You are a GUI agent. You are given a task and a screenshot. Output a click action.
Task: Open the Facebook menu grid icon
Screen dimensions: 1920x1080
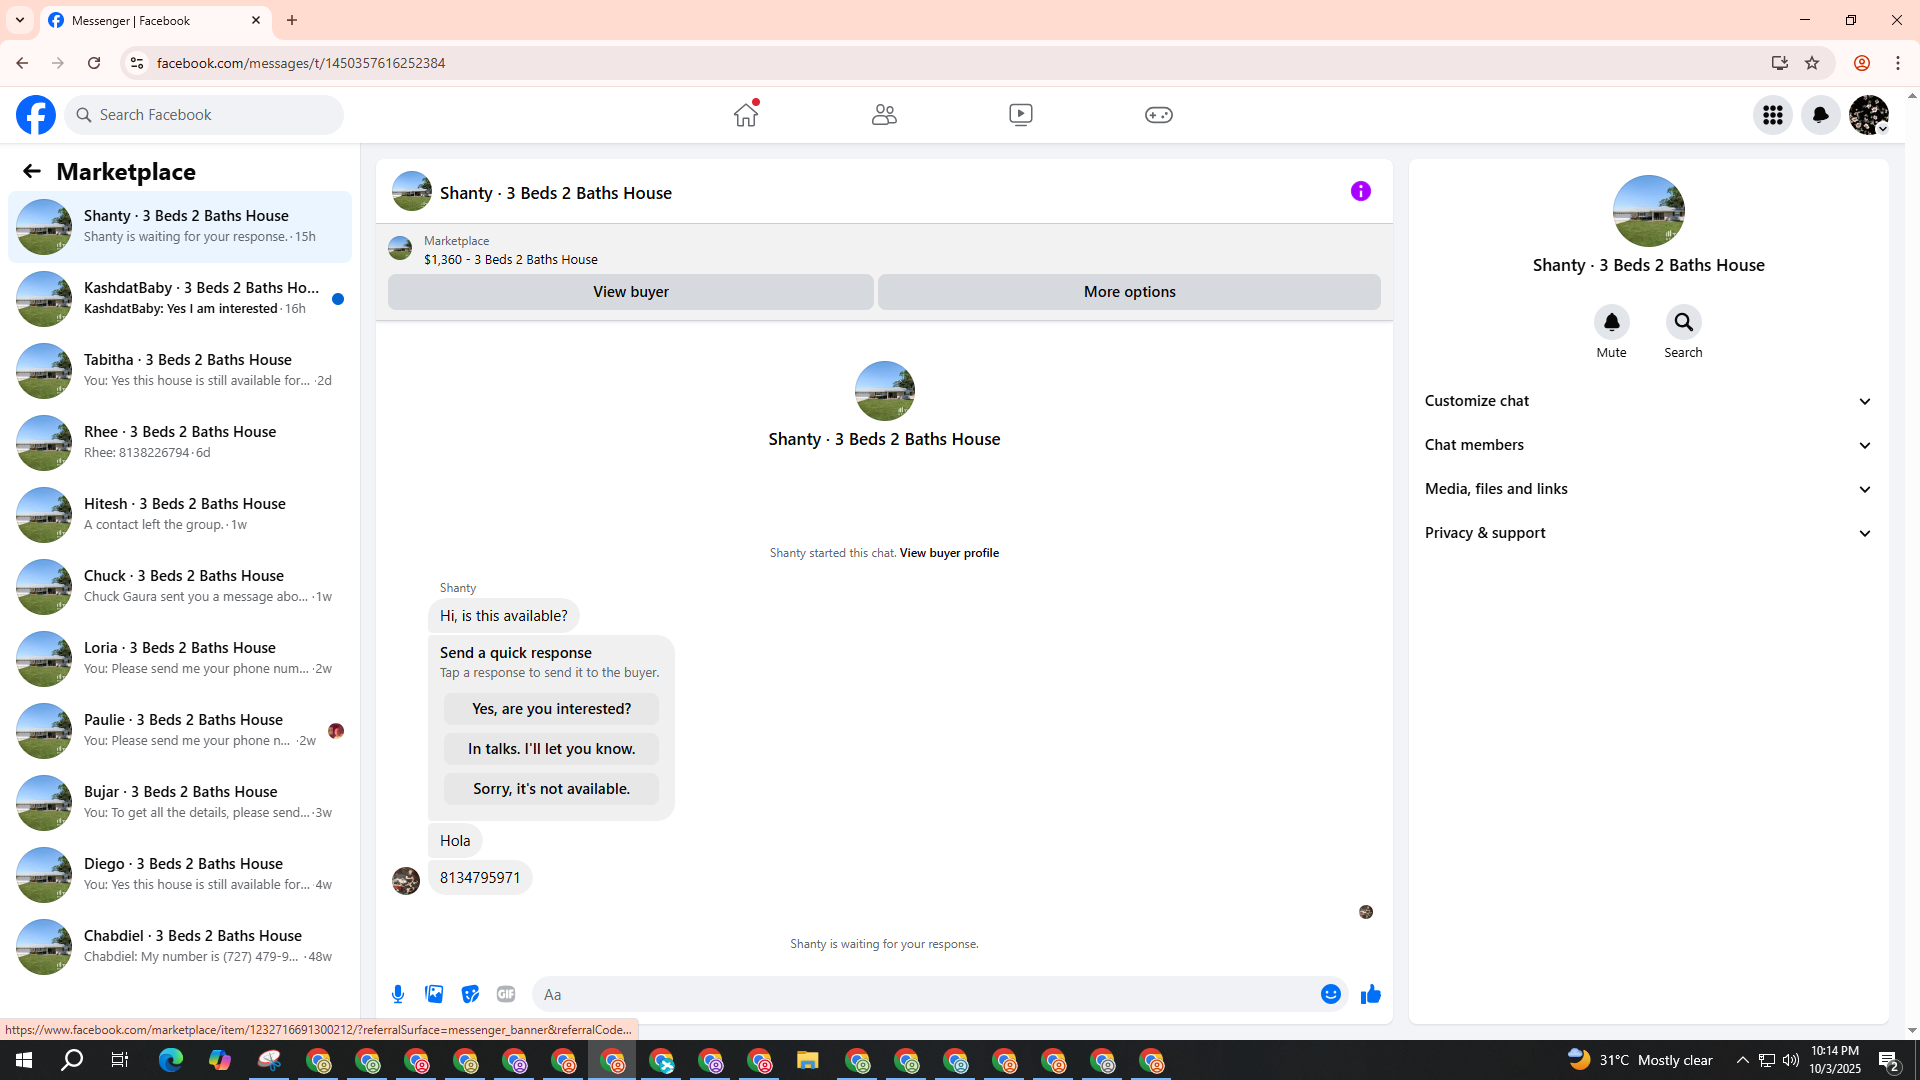click(1773, 115)
